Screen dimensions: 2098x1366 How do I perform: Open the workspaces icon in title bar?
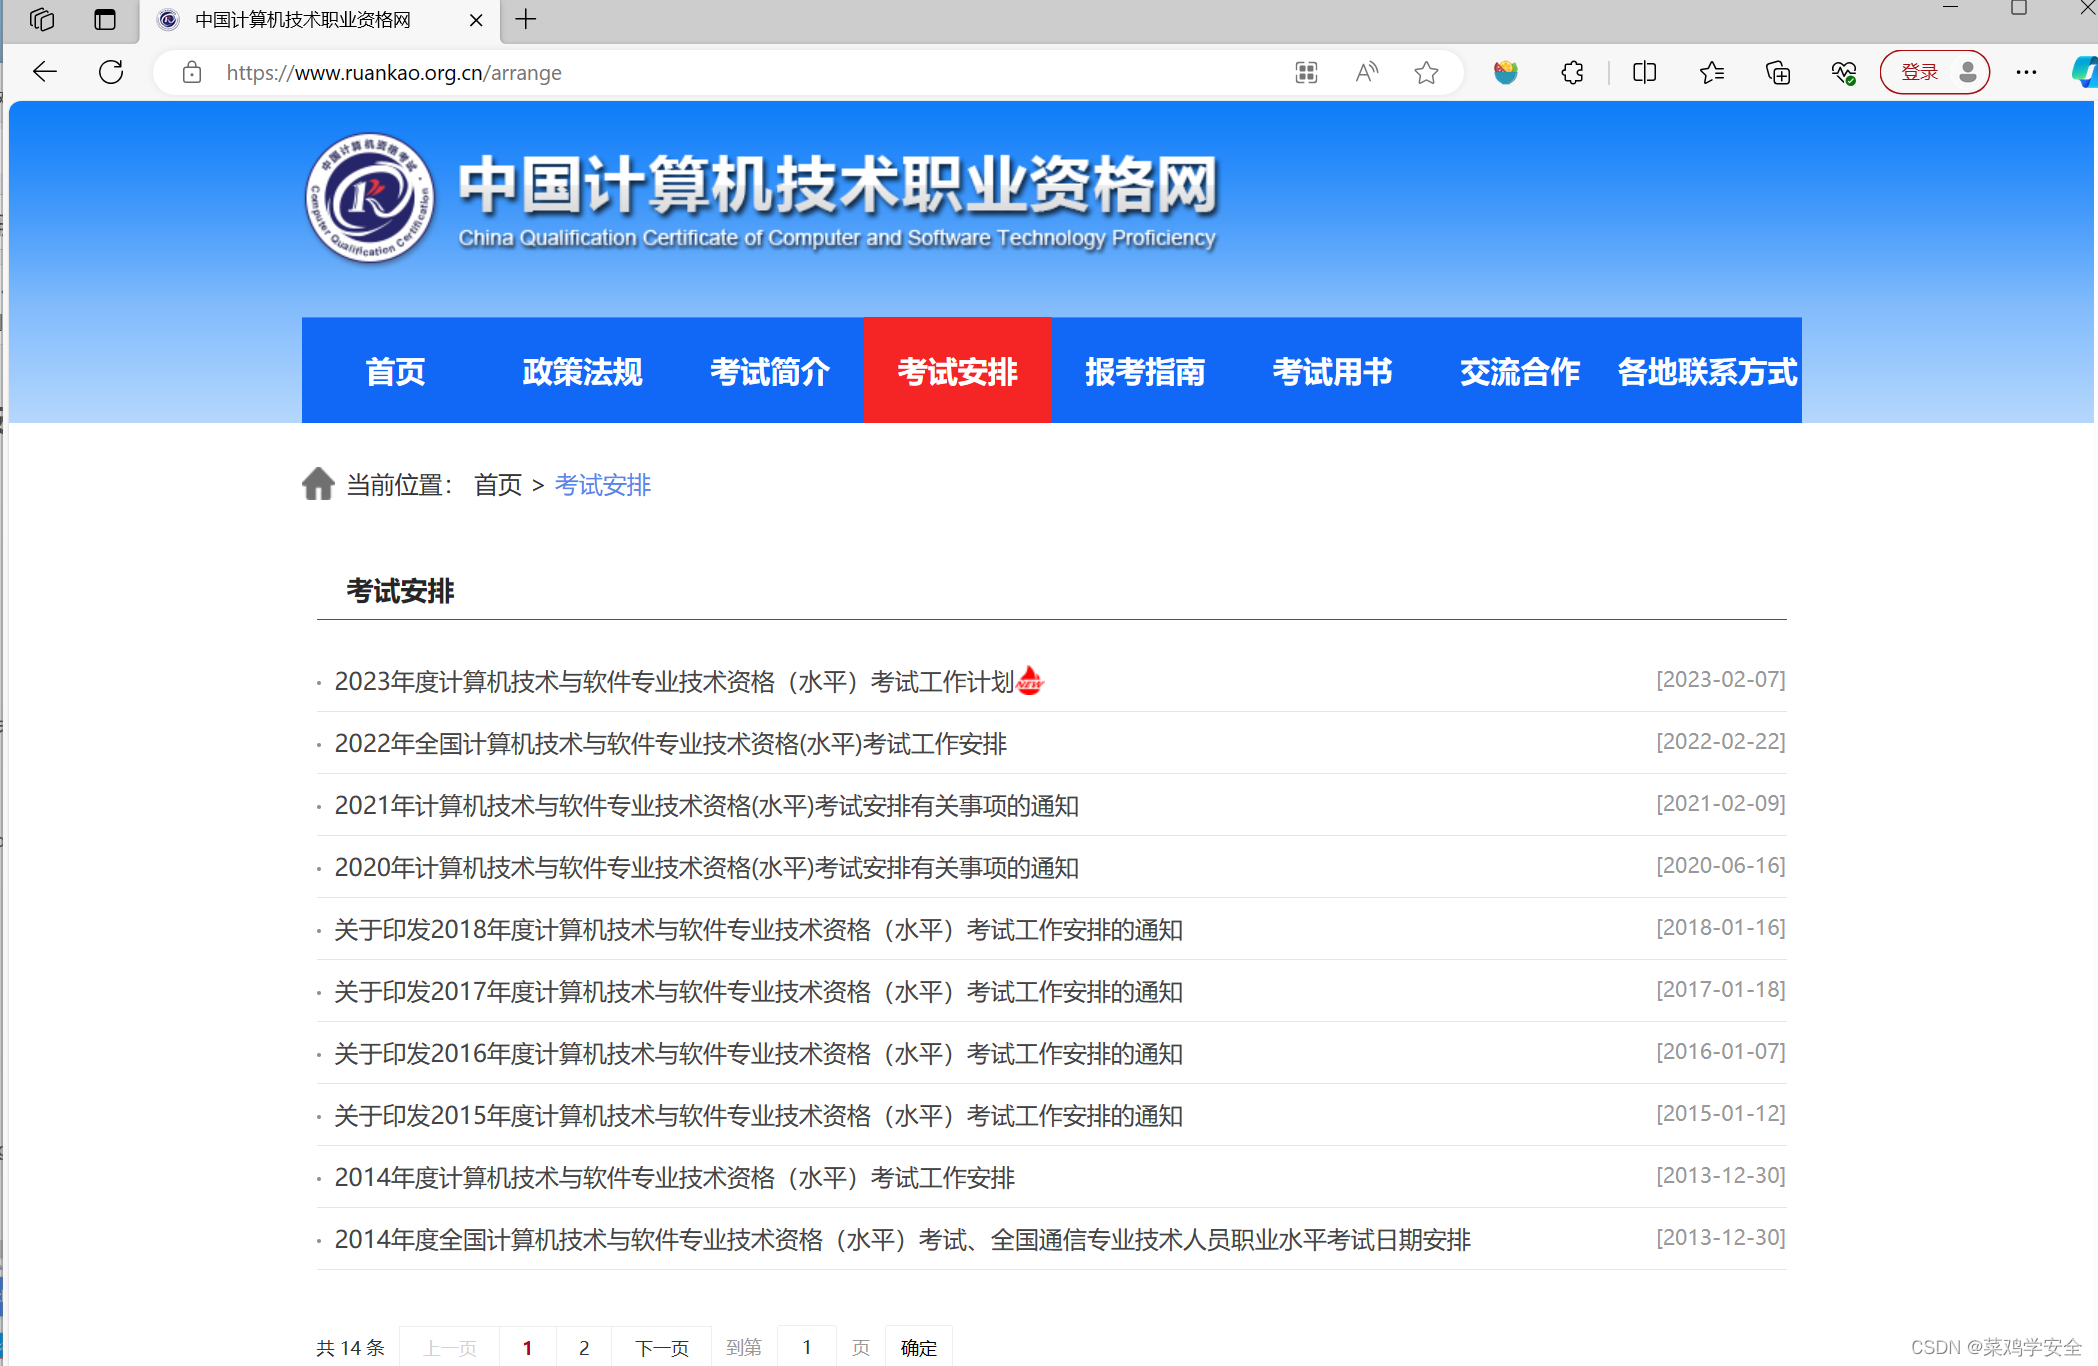42,19
